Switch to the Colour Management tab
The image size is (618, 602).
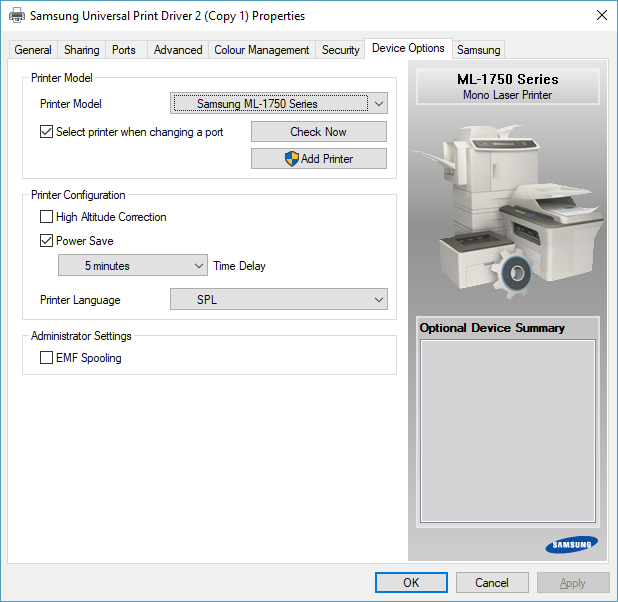point(262,50)
